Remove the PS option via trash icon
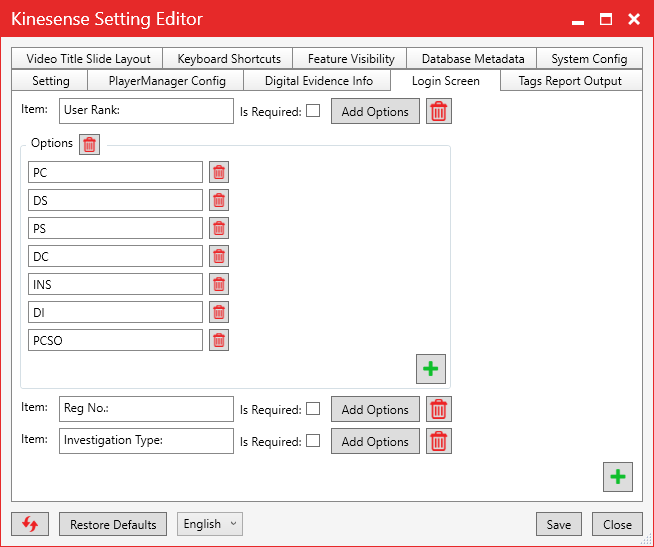 219,228
